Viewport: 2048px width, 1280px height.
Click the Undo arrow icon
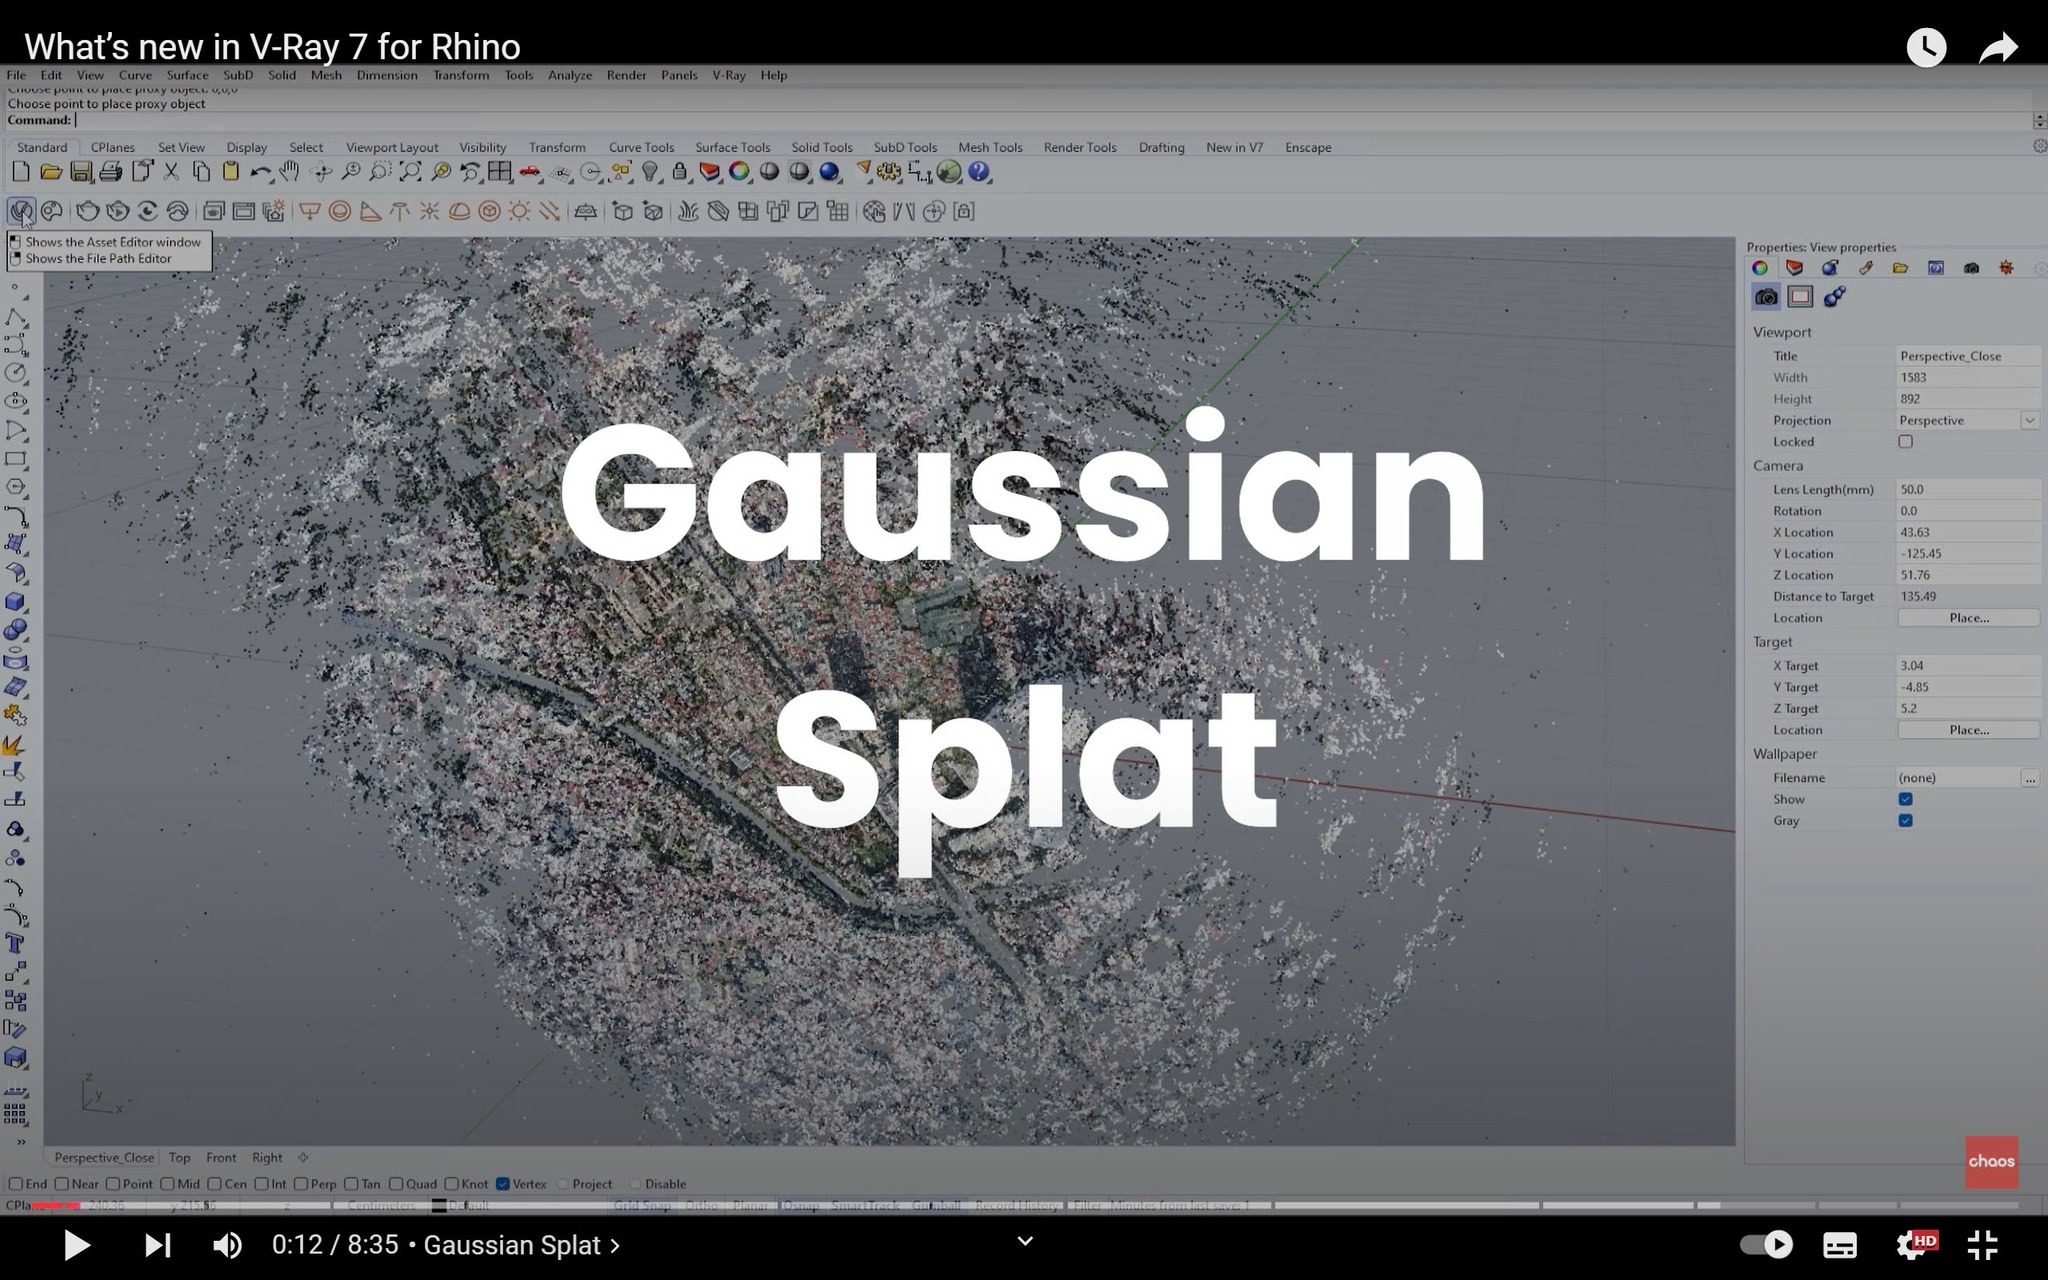(261, 172)
